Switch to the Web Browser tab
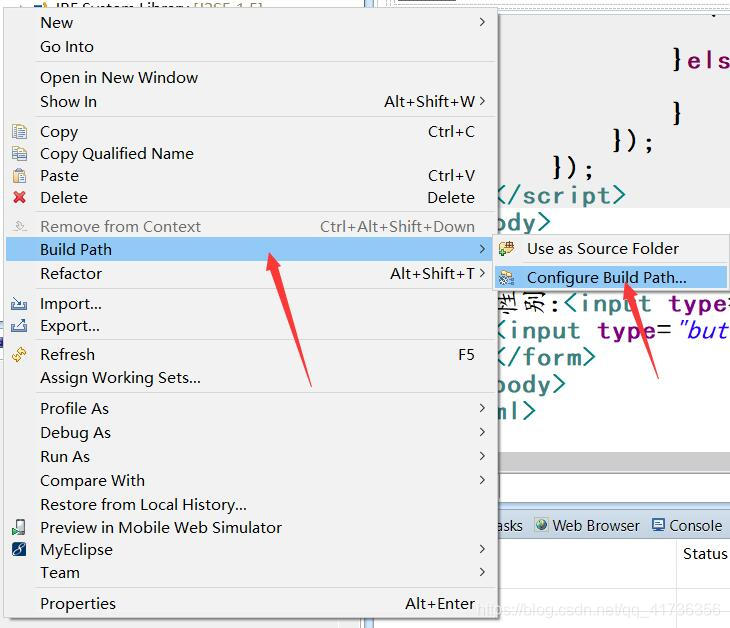Viewport: 730px width, 628px height. pos(587,526)
